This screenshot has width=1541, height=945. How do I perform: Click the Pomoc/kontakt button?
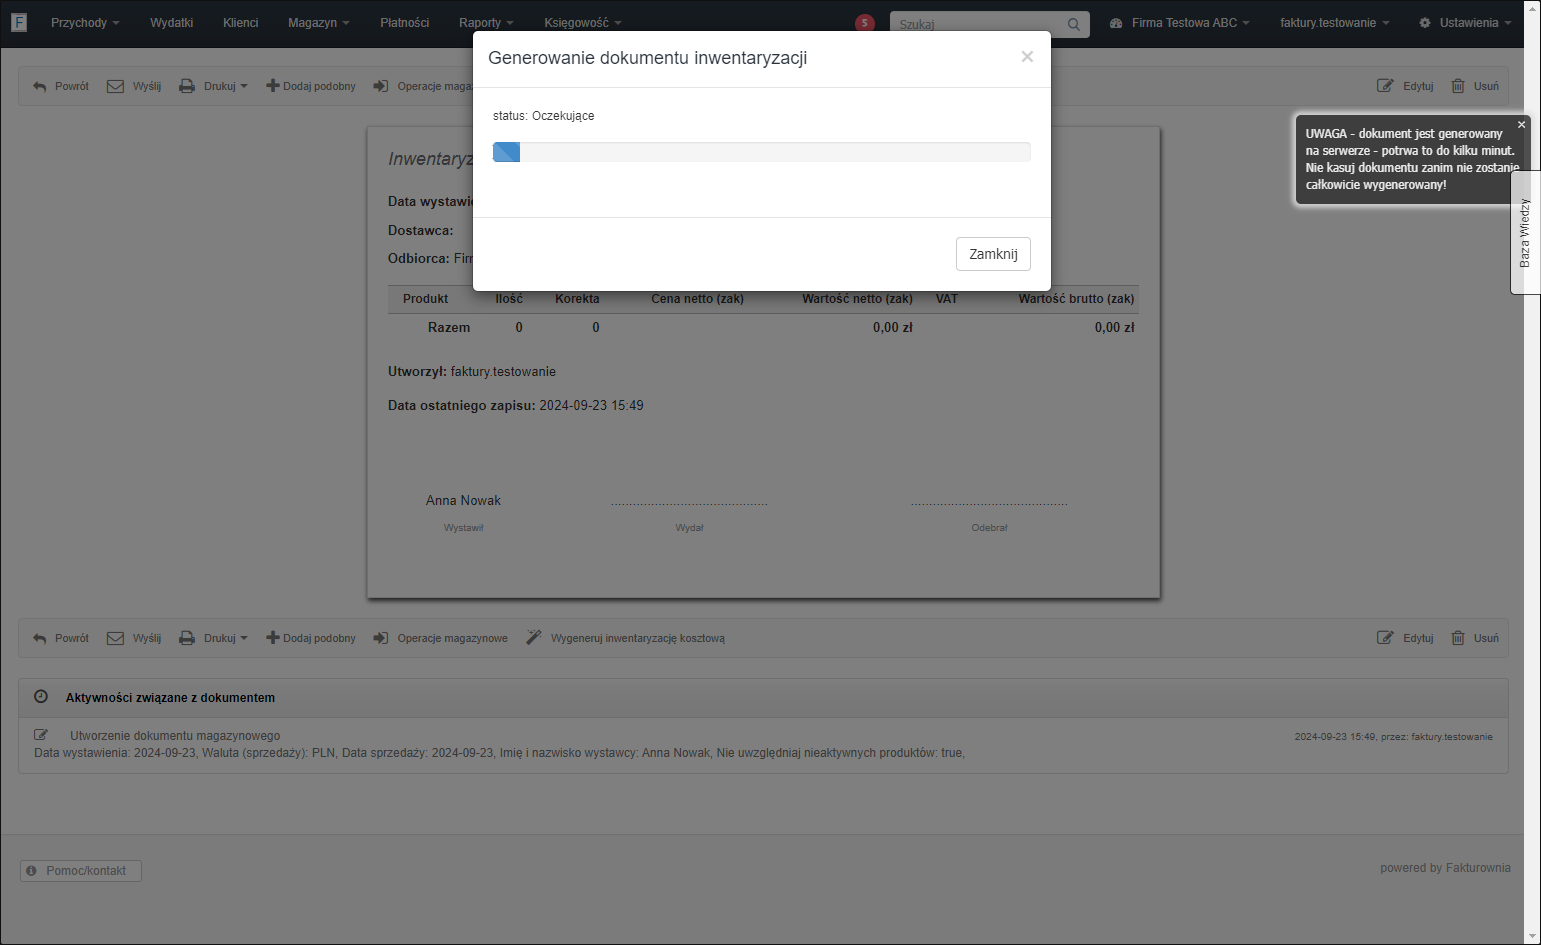pos(81,871)
